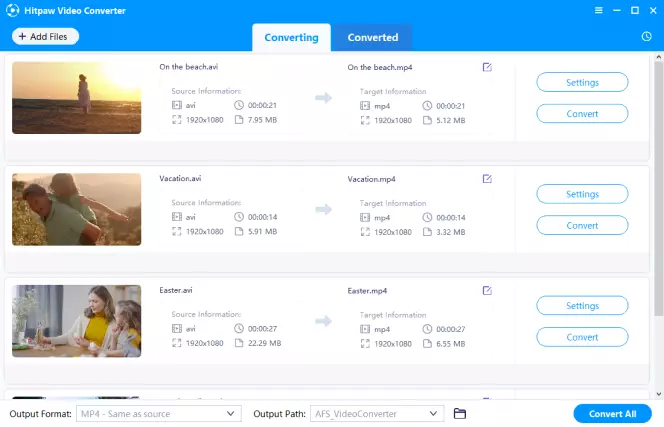Click target file size icon of Easter.mp4

pyautogui.click(x=427, y=344)
